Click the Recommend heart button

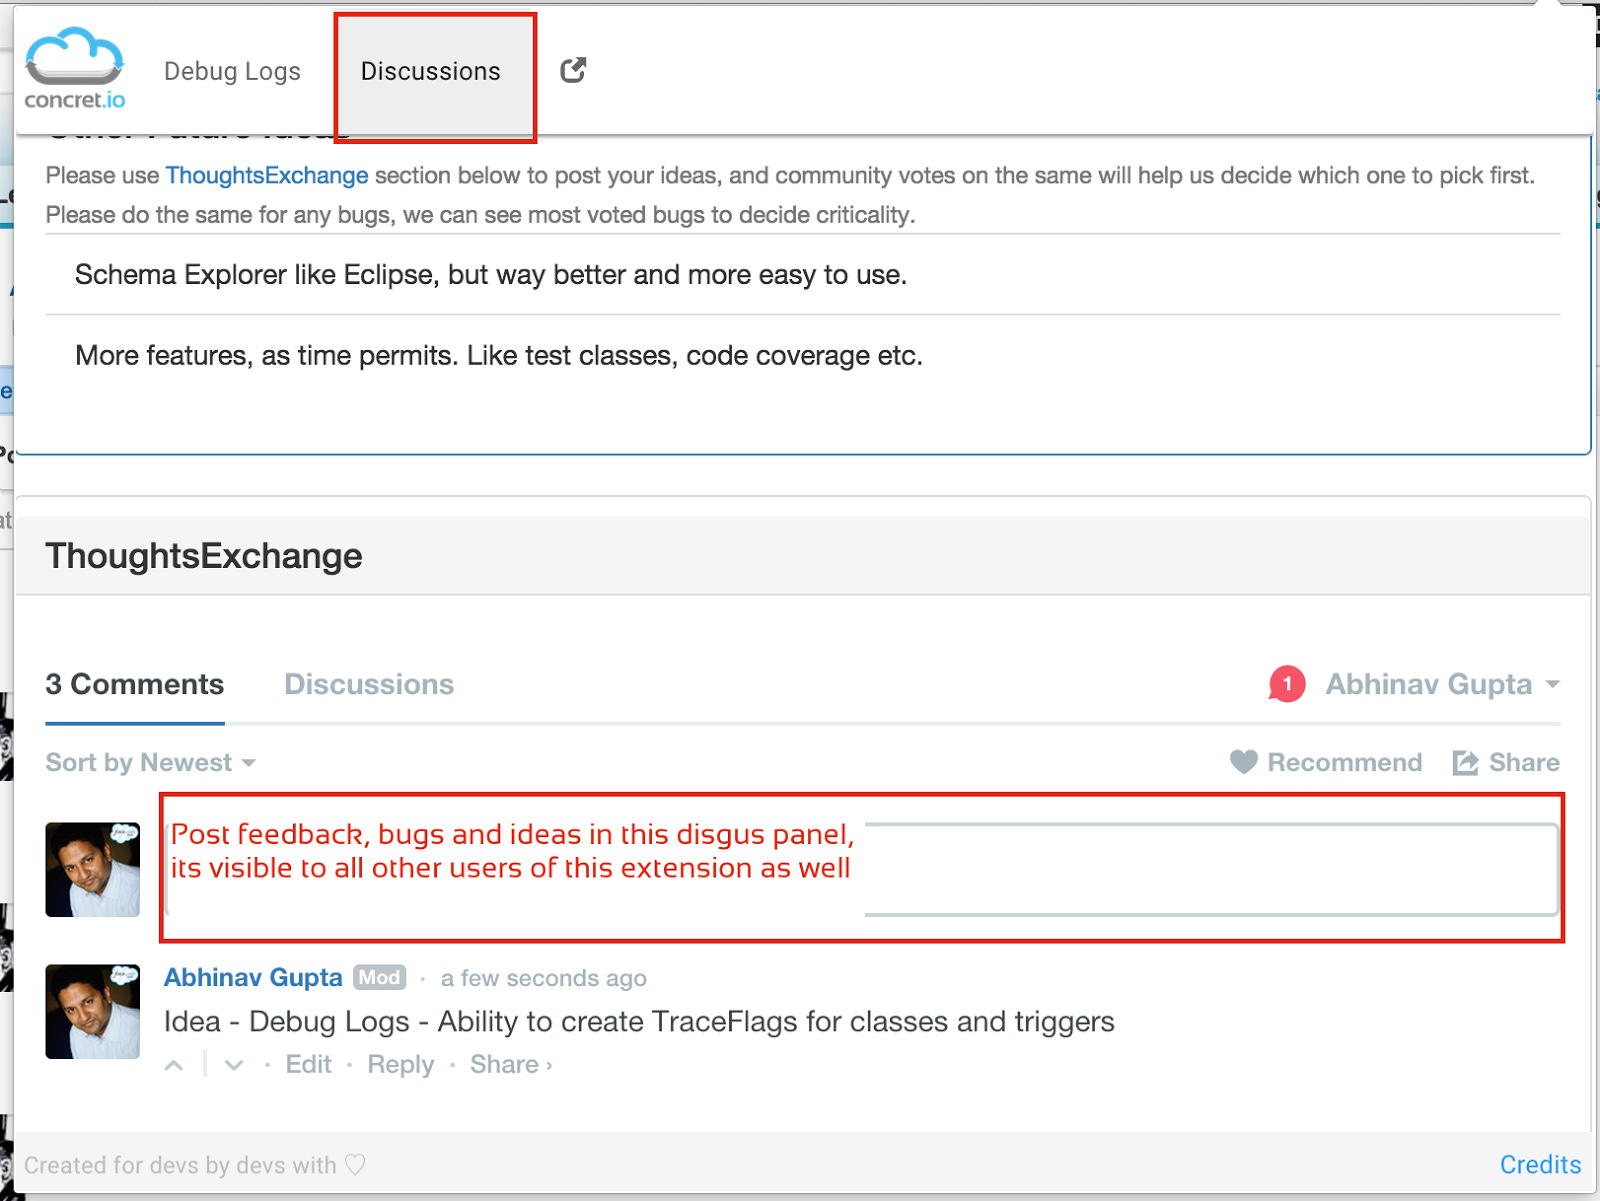click(x=1326, y=762)
